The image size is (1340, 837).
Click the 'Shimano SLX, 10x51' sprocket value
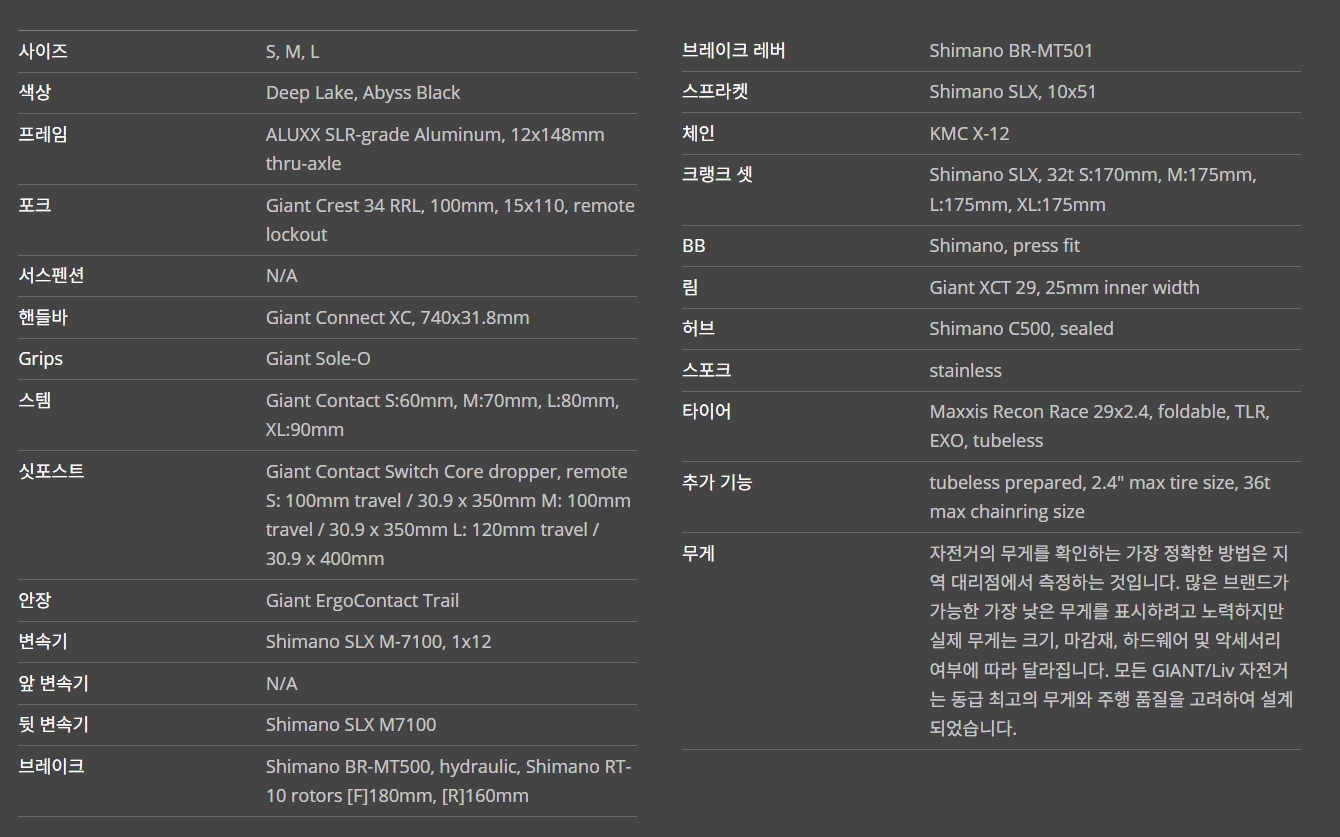tap(1012, 92)
